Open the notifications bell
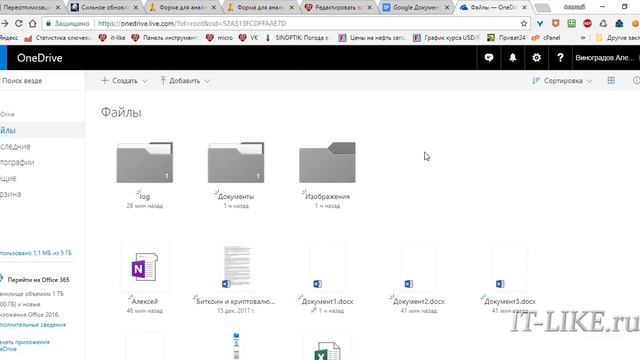 click(x=513, y=58)
